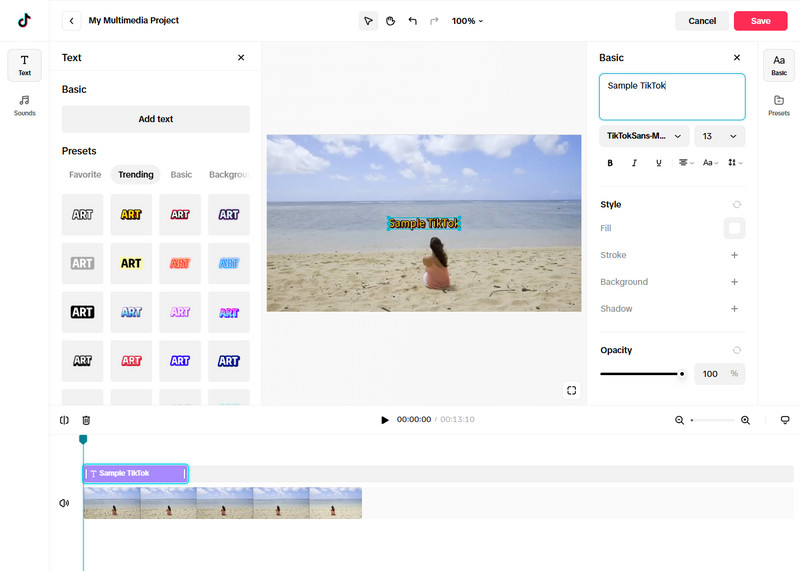Screen dimensions: 800x571
Task: Toggle italic formatting
Action: coord(634,163)
